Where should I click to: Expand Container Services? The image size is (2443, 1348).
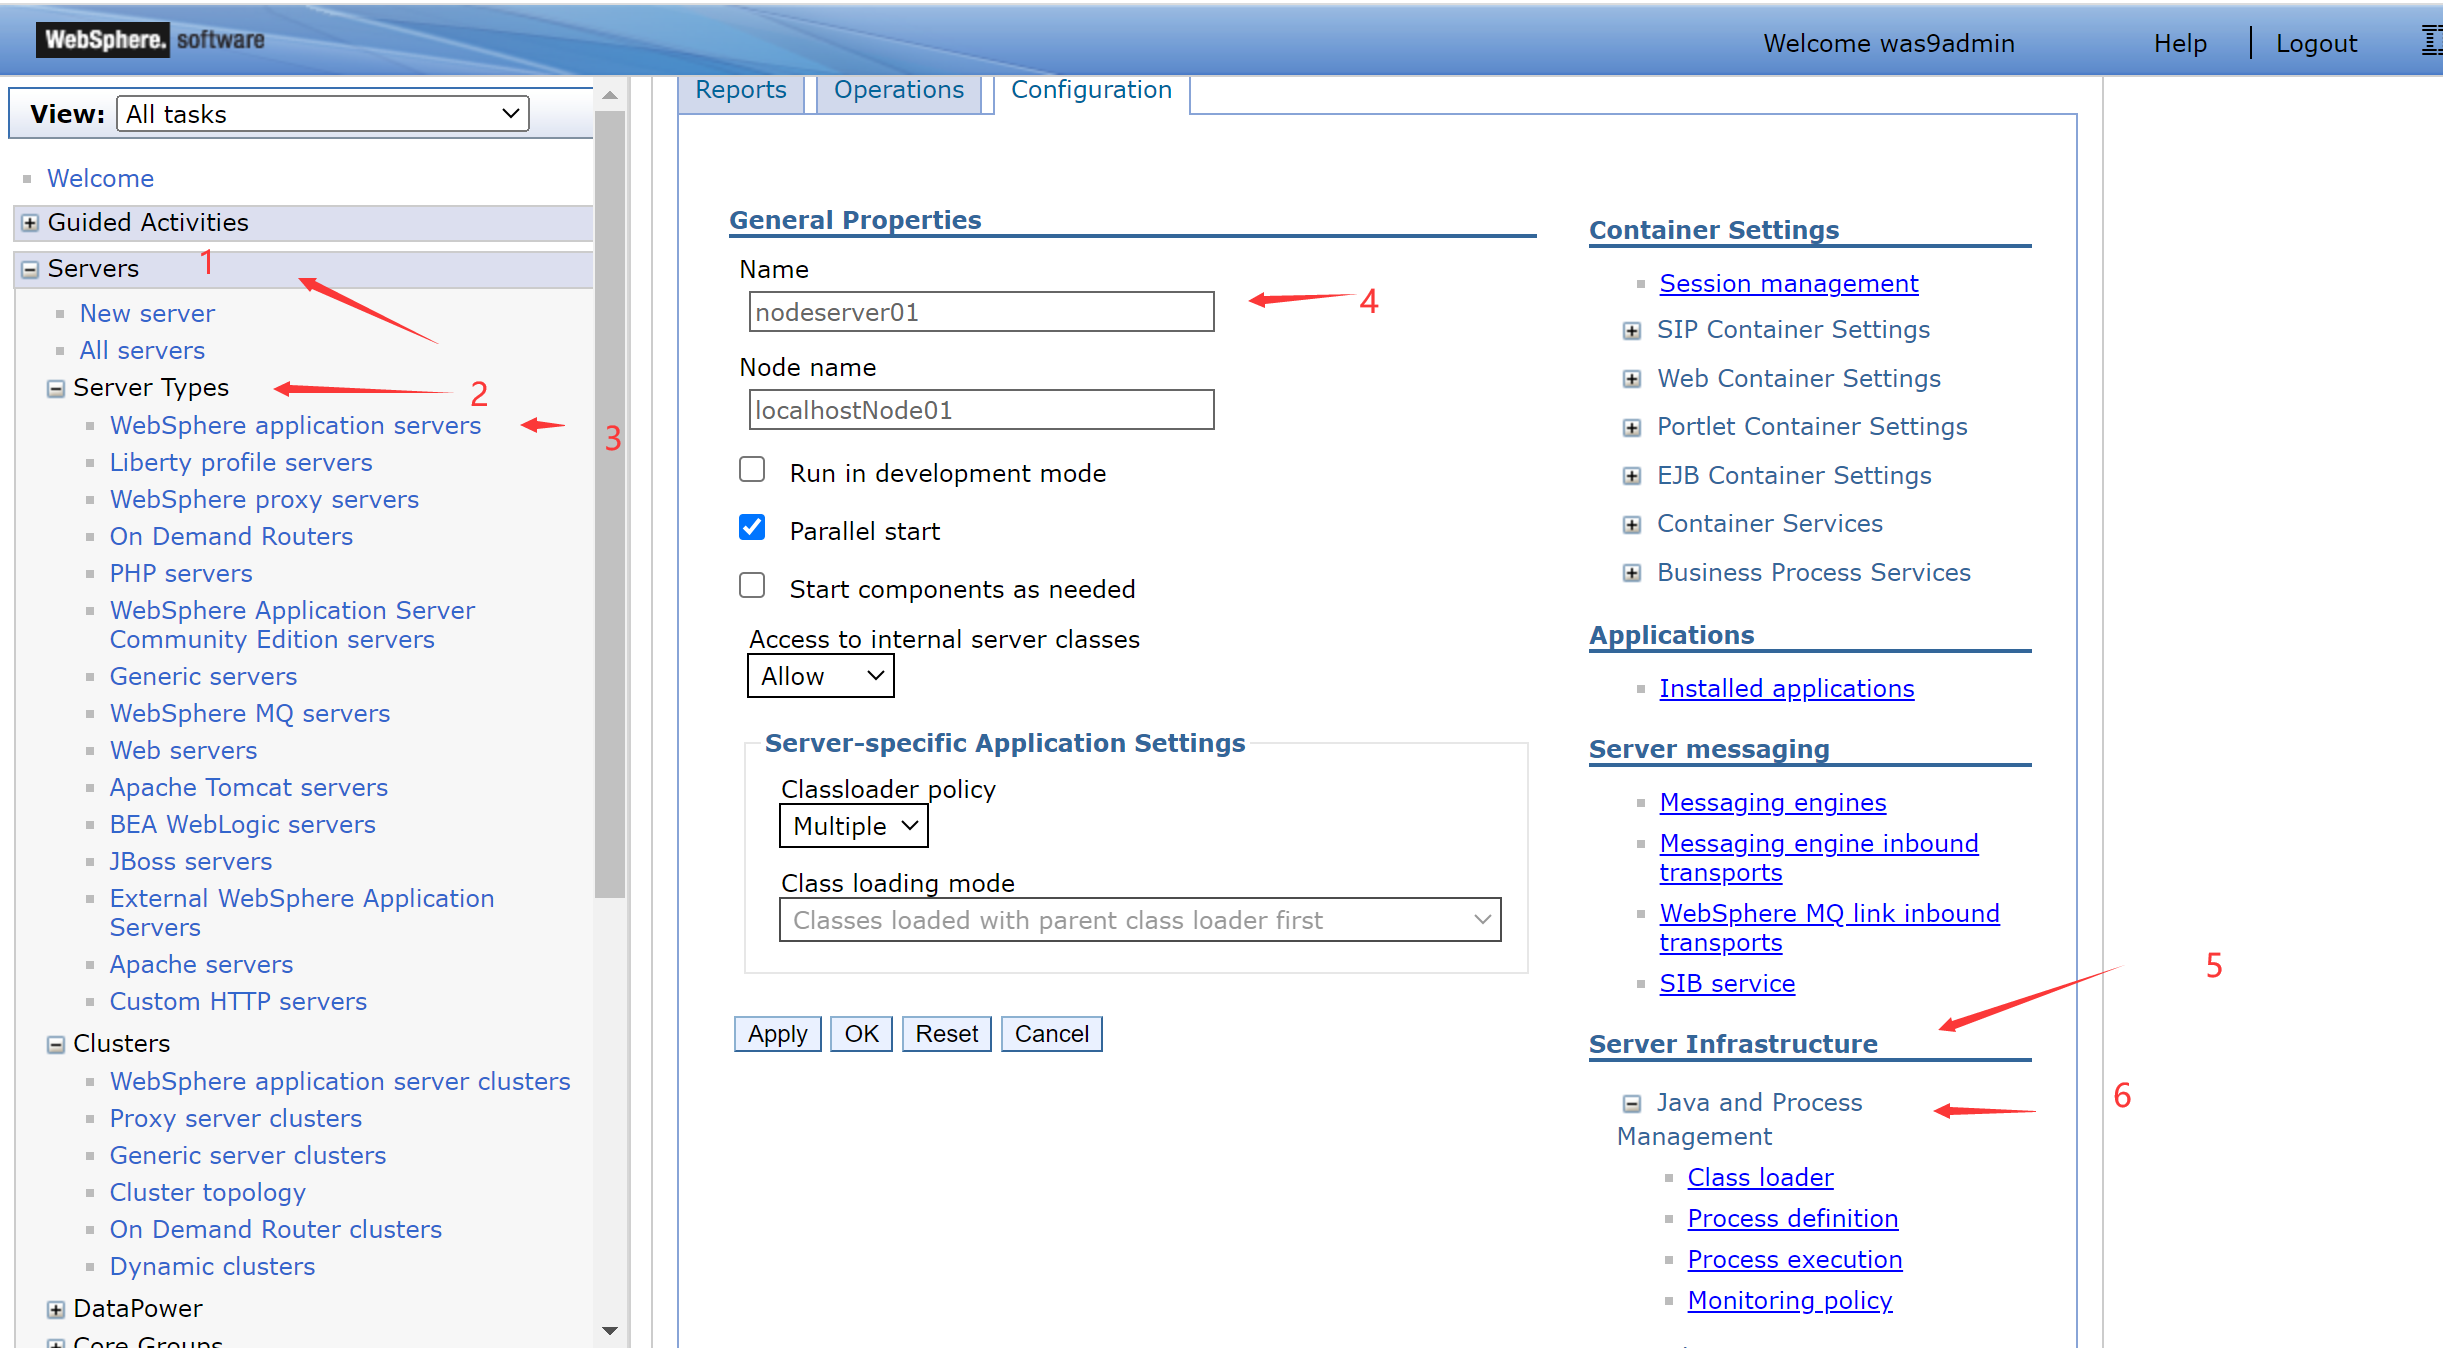pos(1632,525)
